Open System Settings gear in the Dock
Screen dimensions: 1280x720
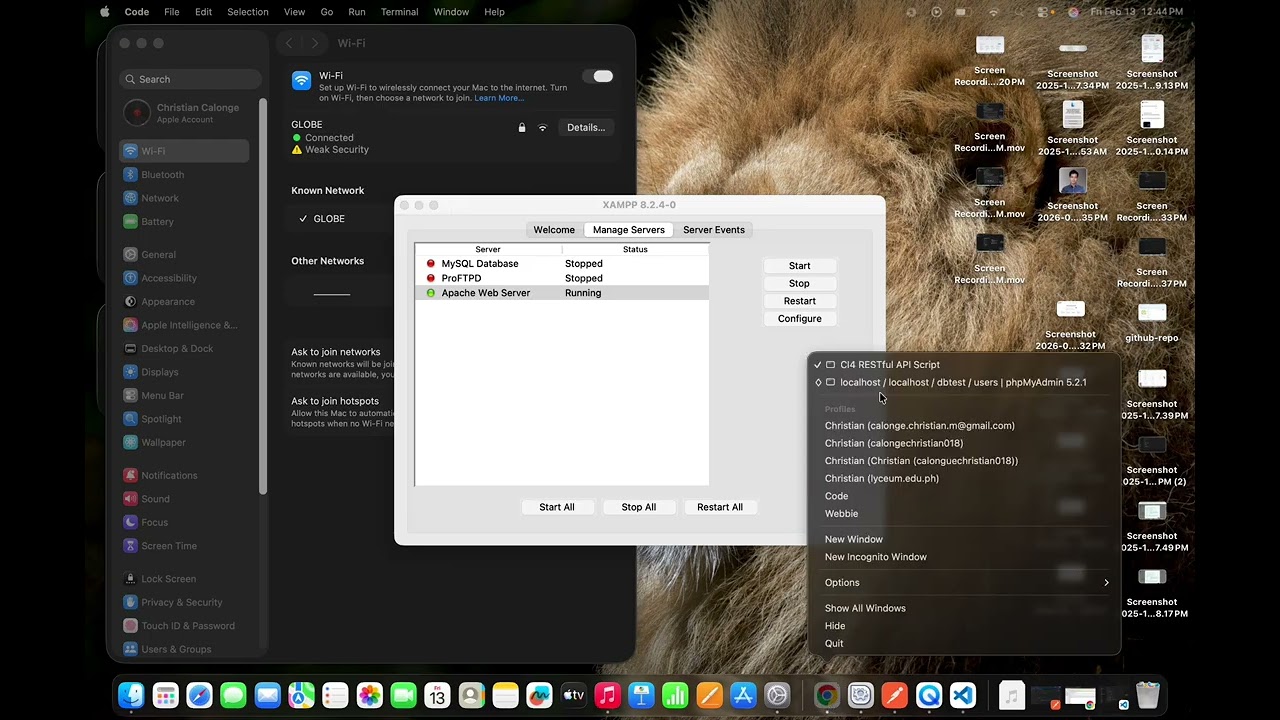pos(778,695)
